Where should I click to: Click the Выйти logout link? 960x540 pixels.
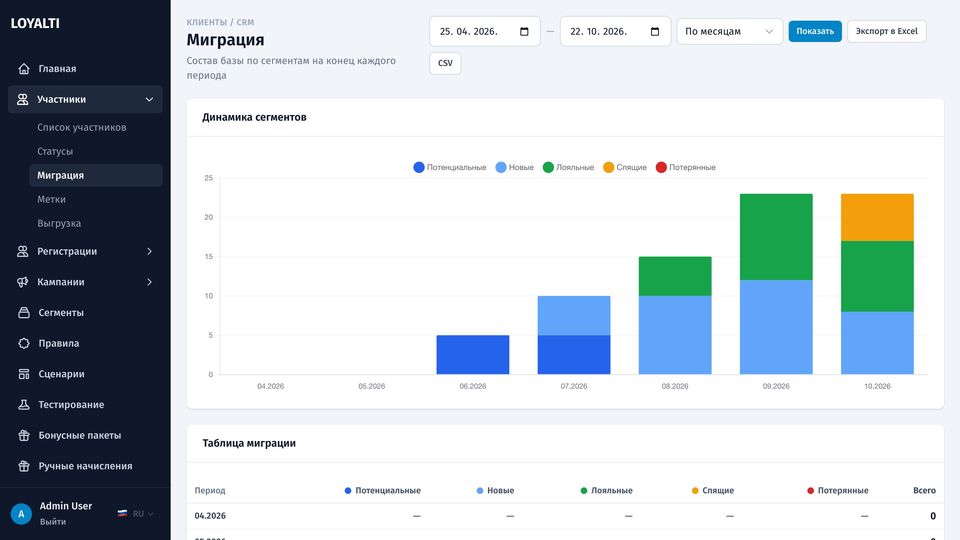[53, 522]
